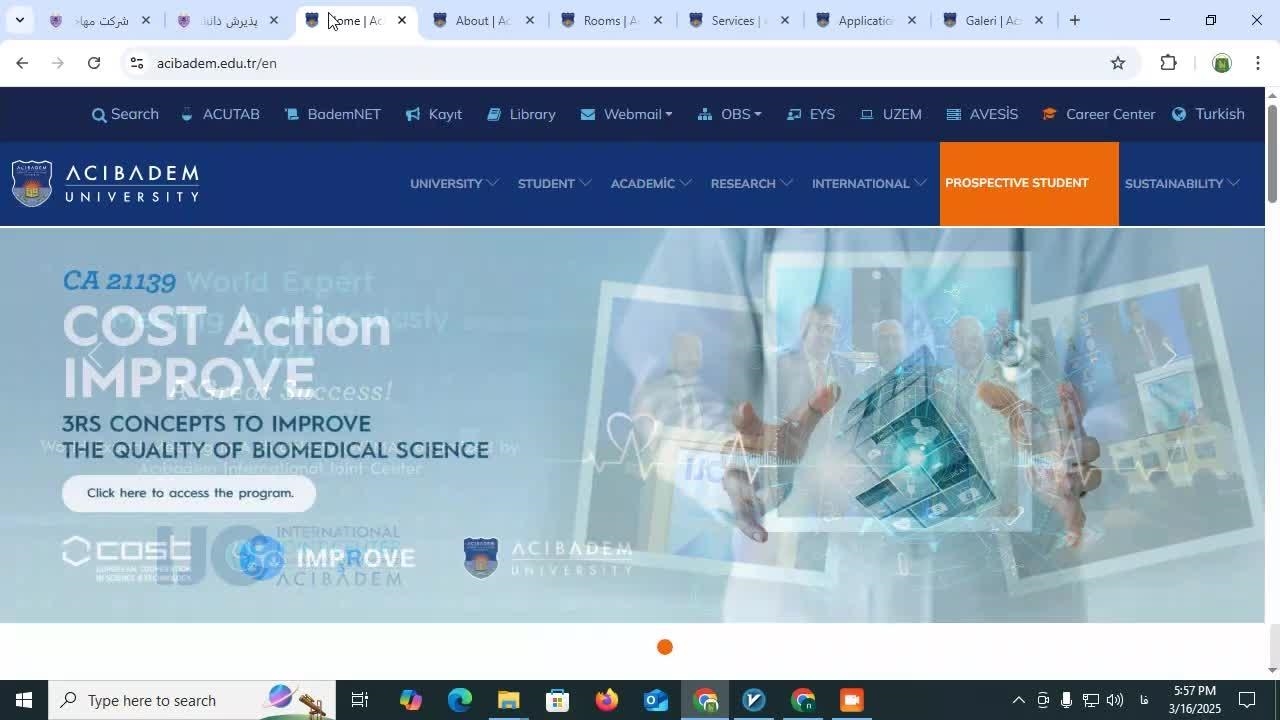
Task: Click the Acibadem University logo
Action: [x=106, y=183]
